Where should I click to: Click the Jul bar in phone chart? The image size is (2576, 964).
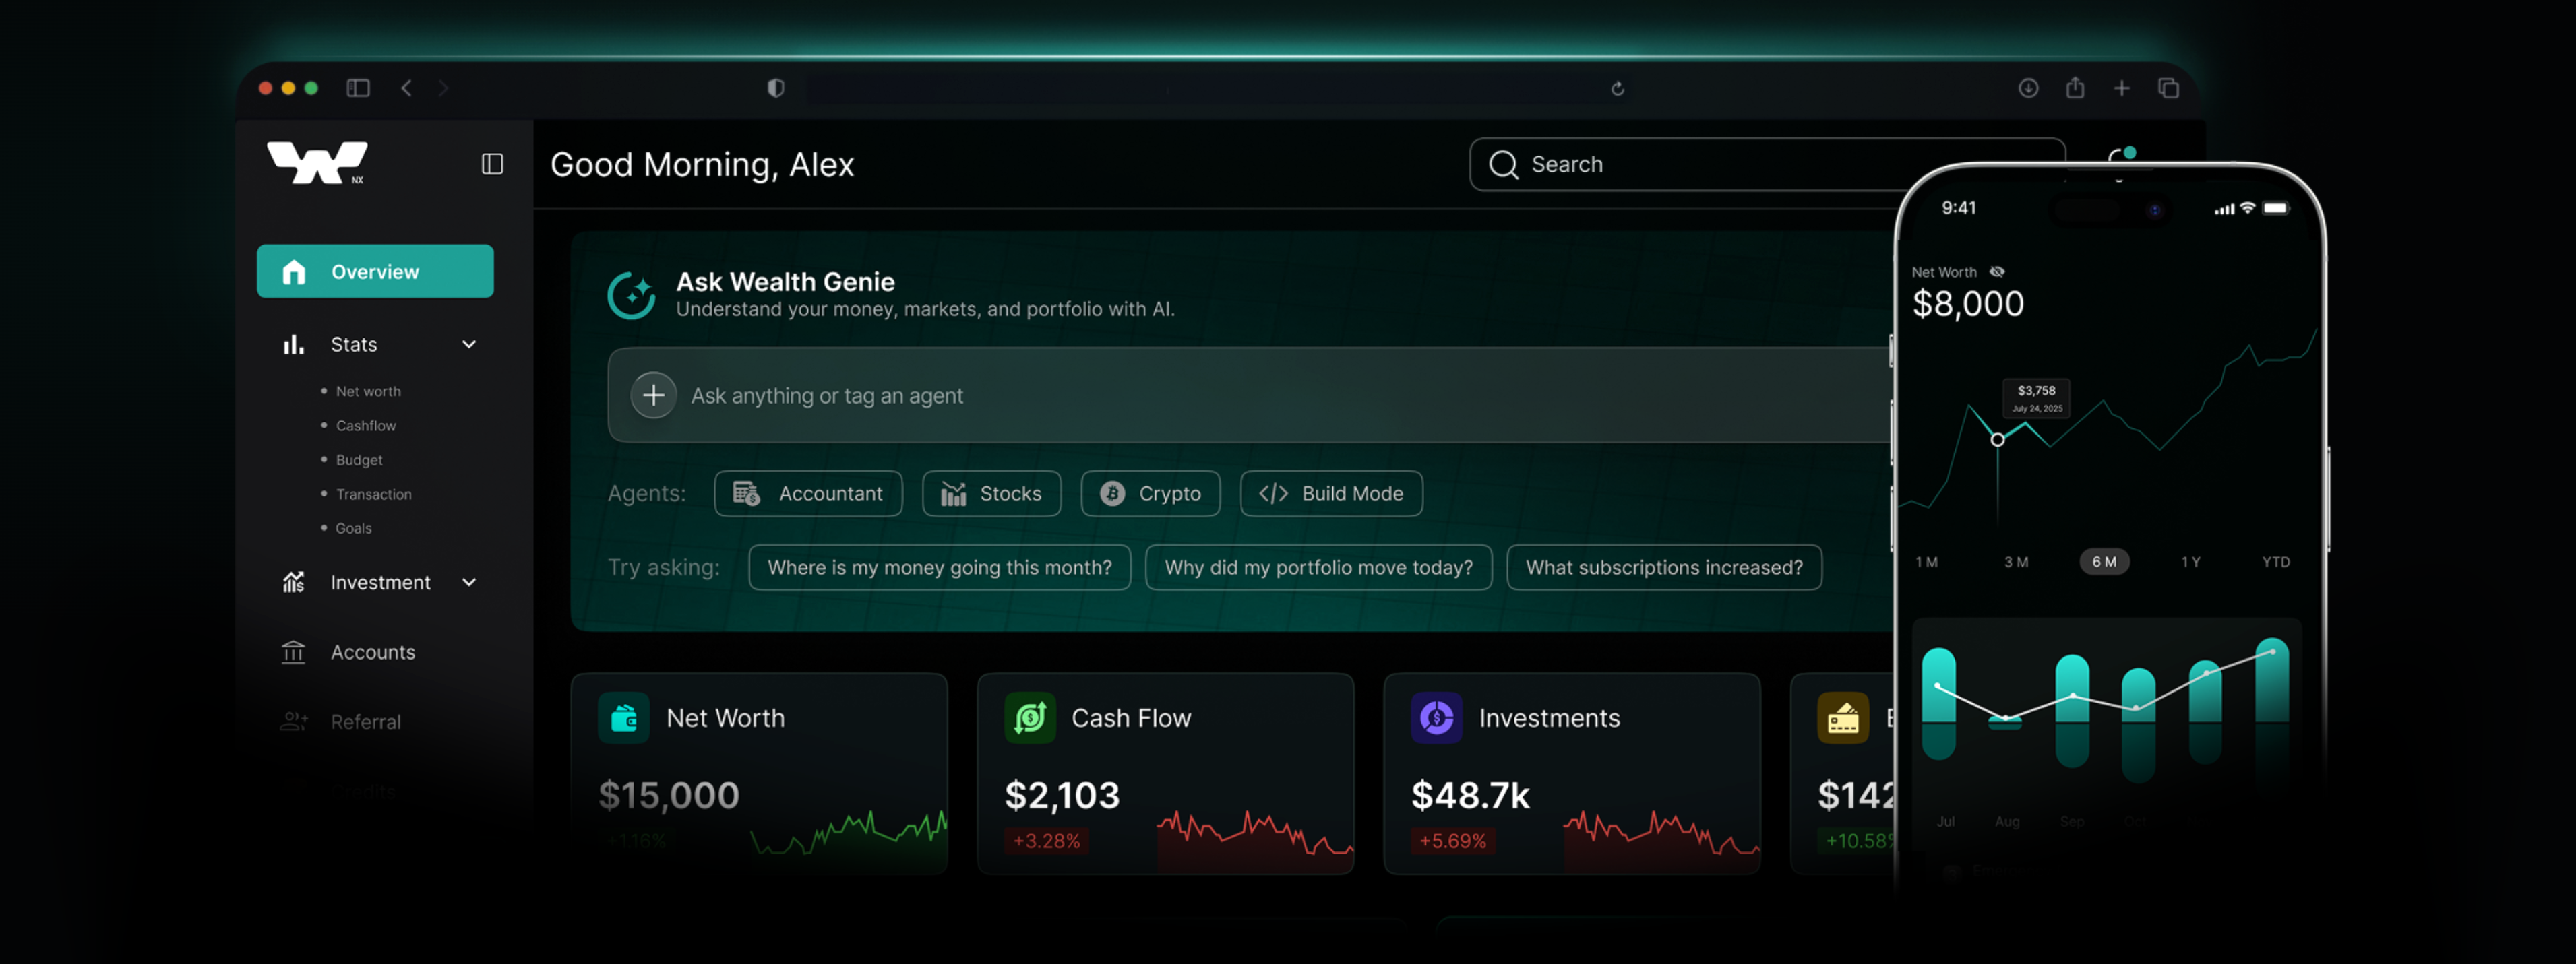[x=1939, y=703]
